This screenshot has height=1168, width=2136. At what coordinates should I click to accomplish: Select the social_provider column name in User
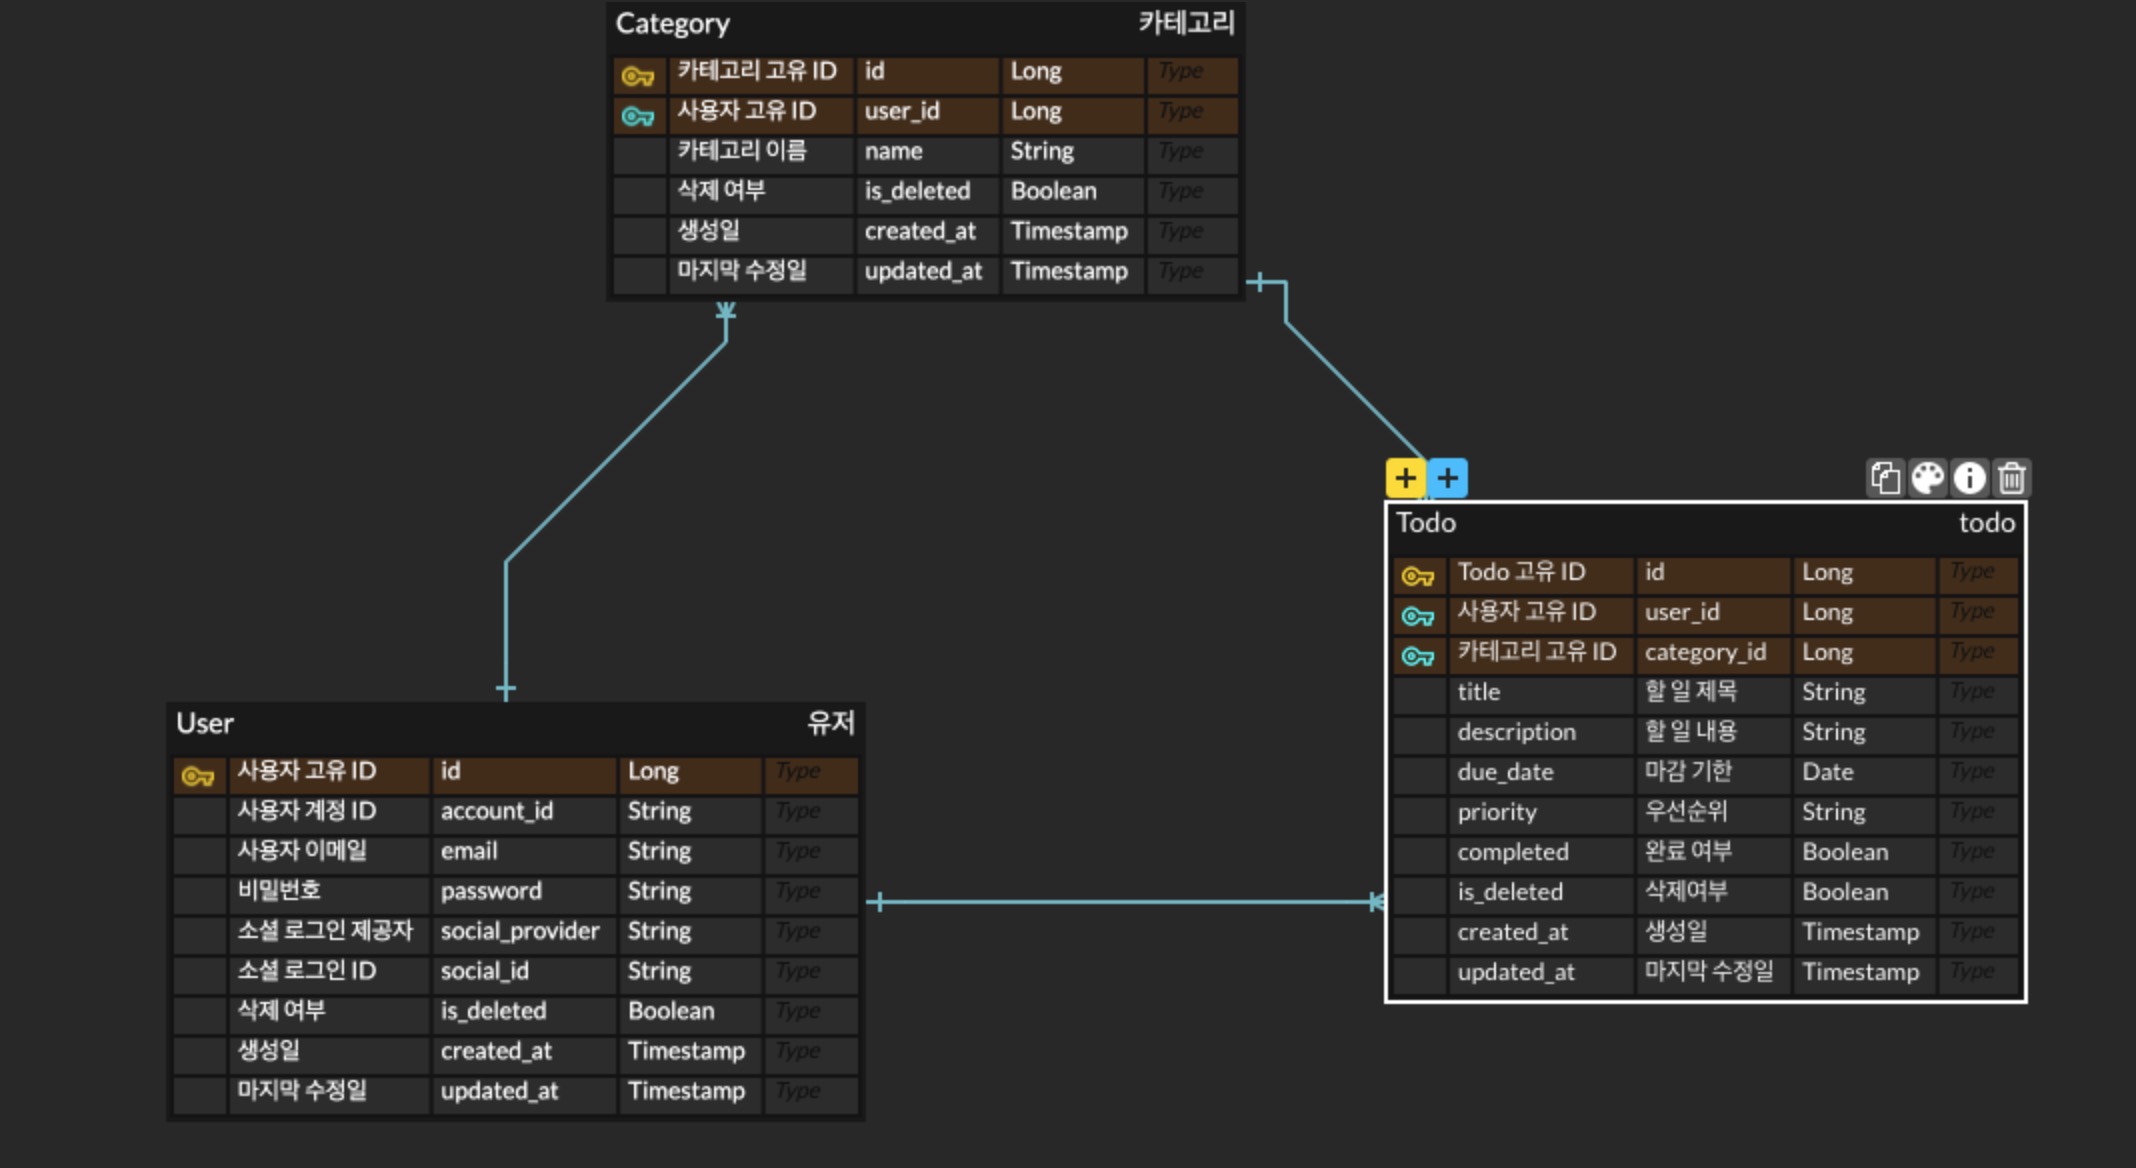click(x=520, y=931)
